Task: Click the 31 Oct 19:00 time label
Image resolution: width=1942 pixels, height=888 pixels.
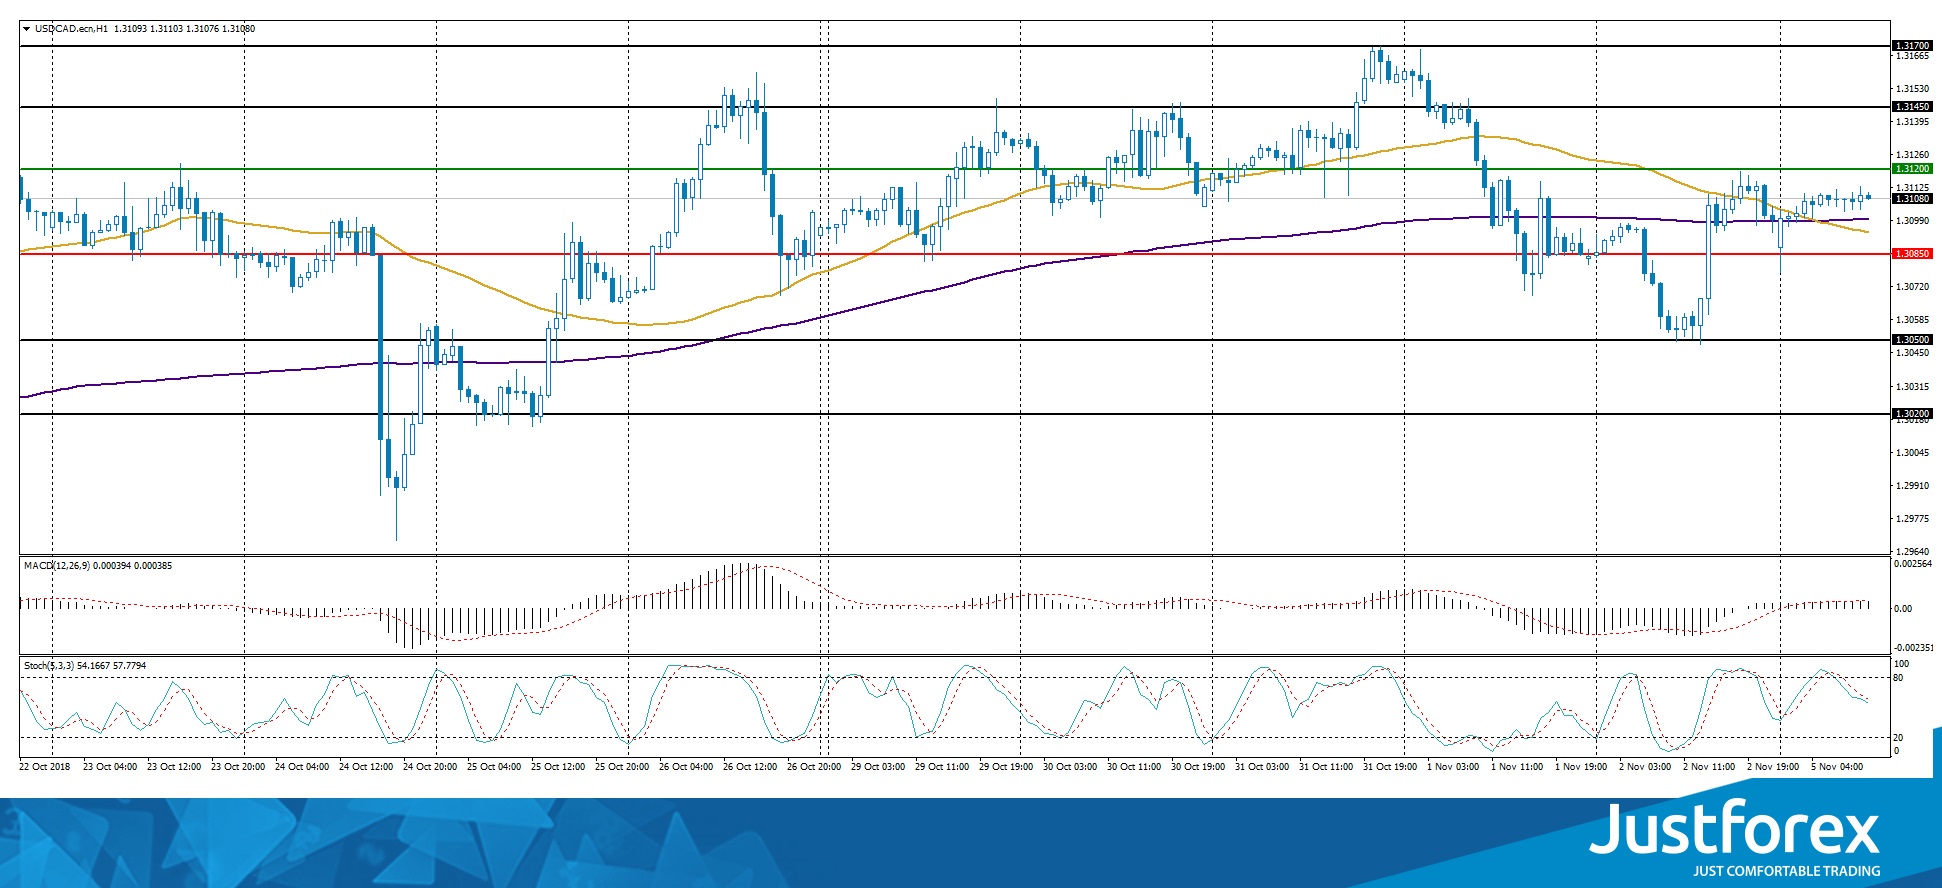Action: (x=1390, y=767)
